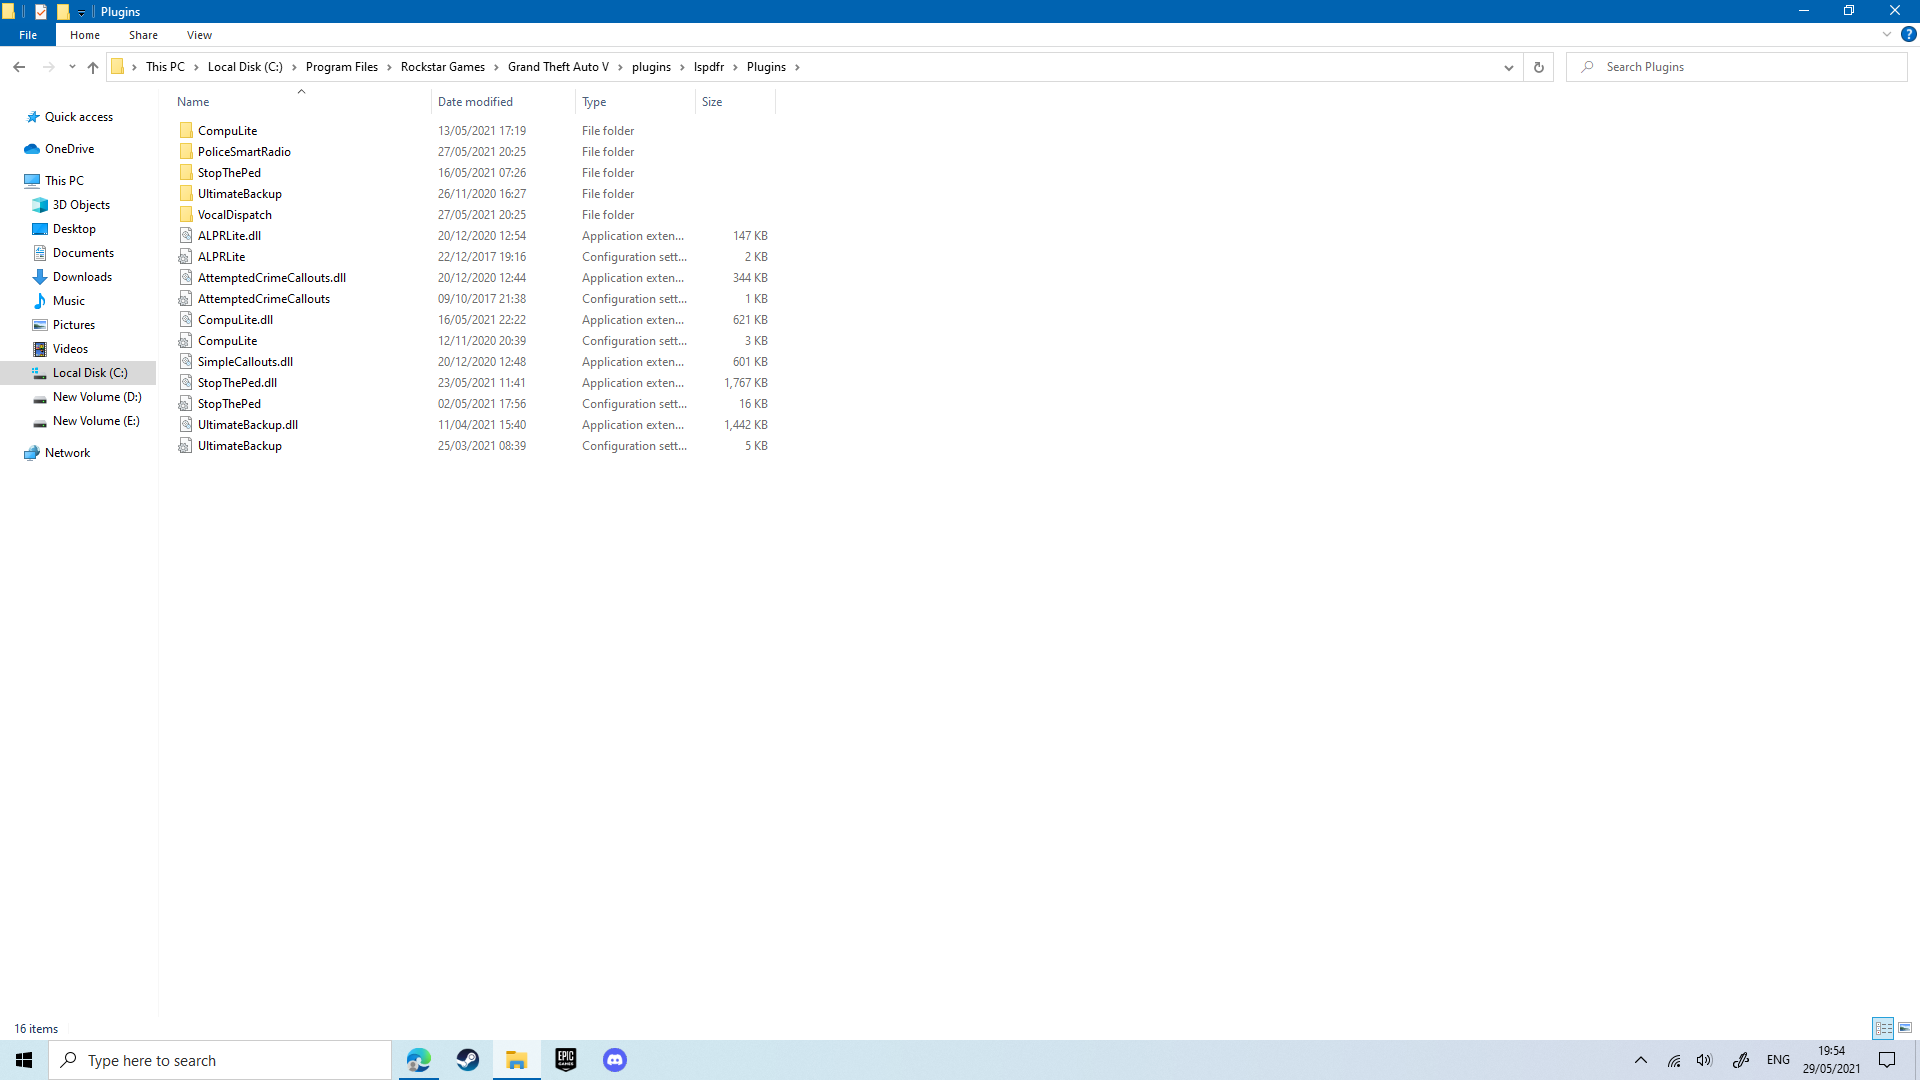Open the Help question mark icon

1908,34
